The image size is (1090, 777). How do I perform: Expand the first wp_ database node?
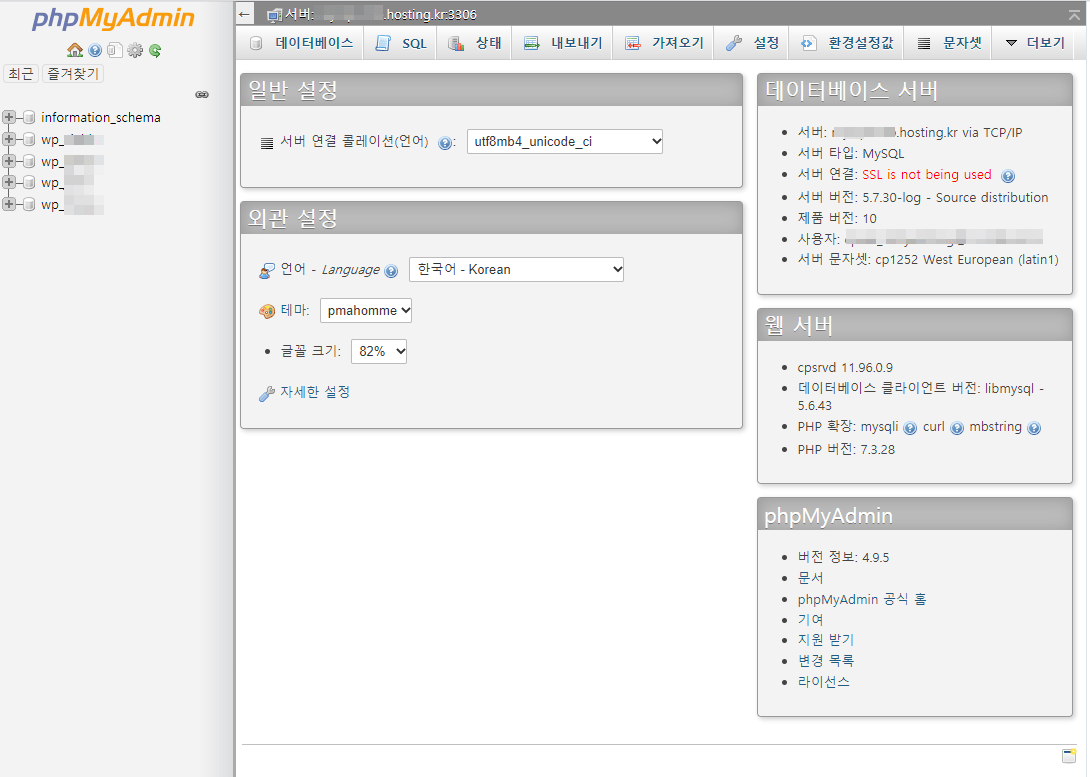point(9,139)
